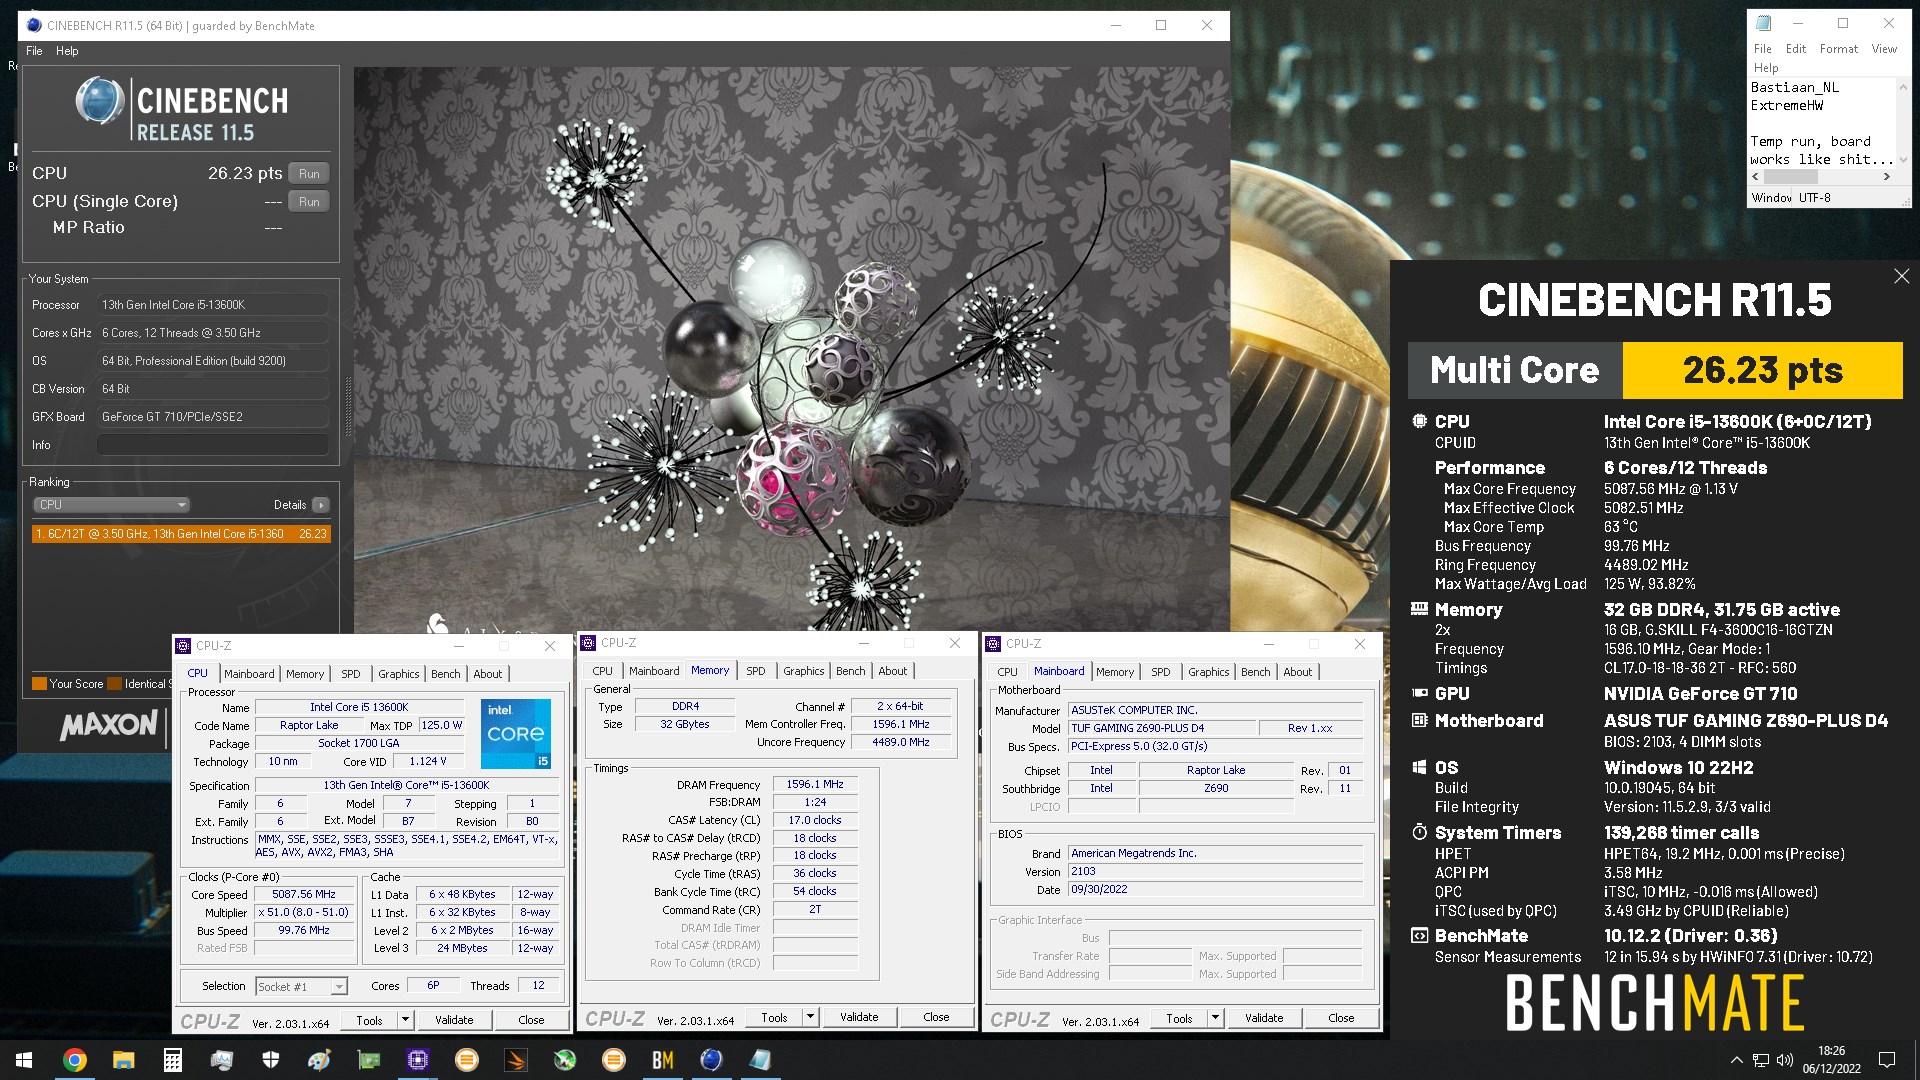Click the Intel Core i5 logo in CPU-Z
The height and width of the screenshot is (1080, 1920).
(x=516, y=734)
